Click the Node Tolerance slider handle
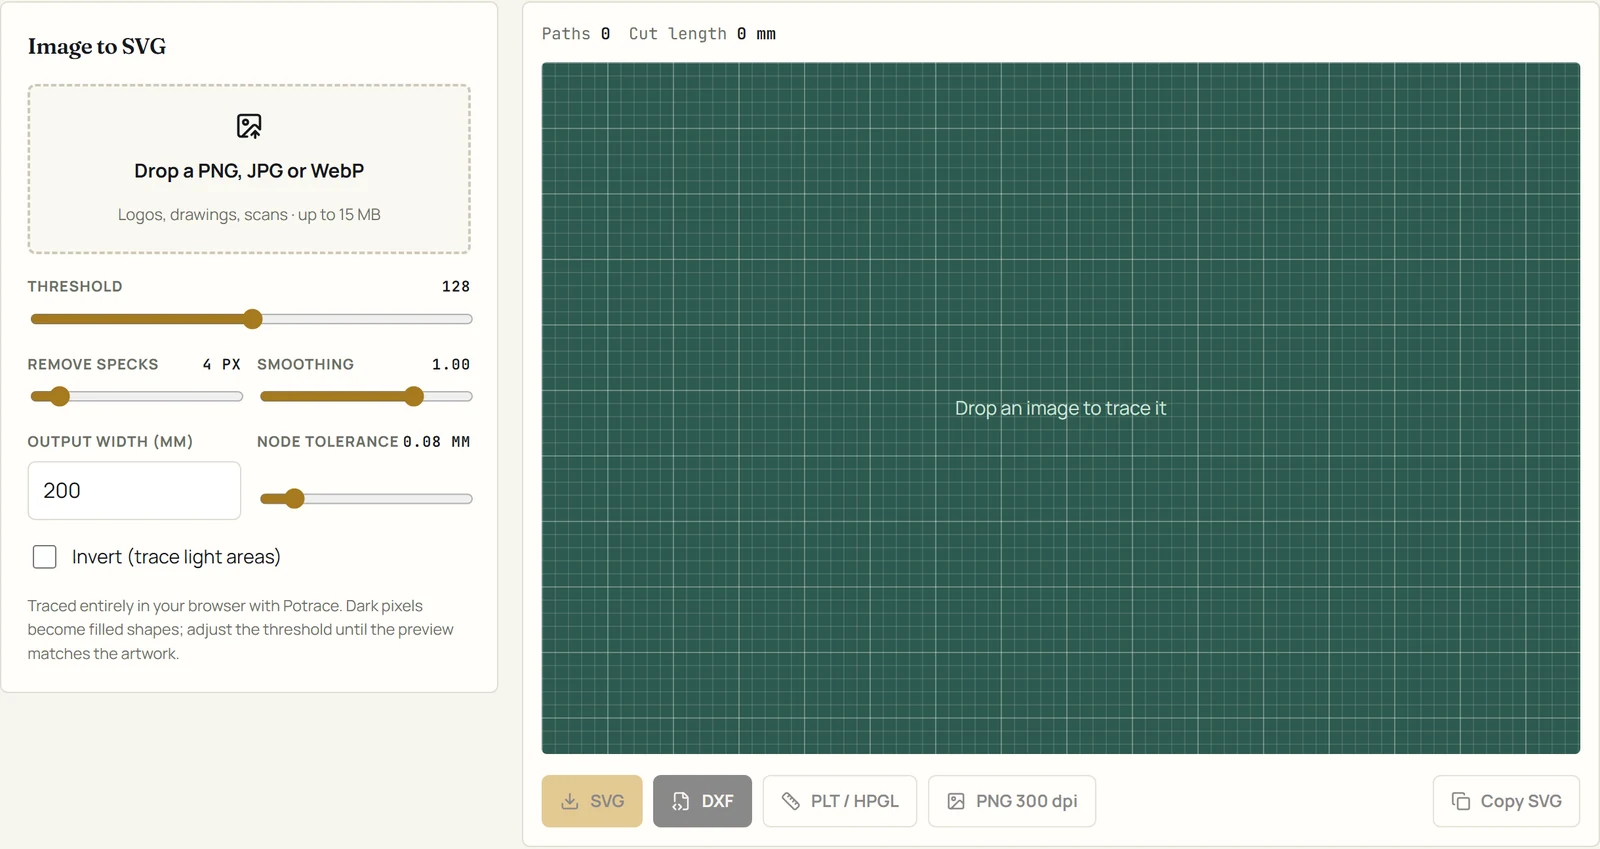1600x849 pixels. (x=294, y=499)
